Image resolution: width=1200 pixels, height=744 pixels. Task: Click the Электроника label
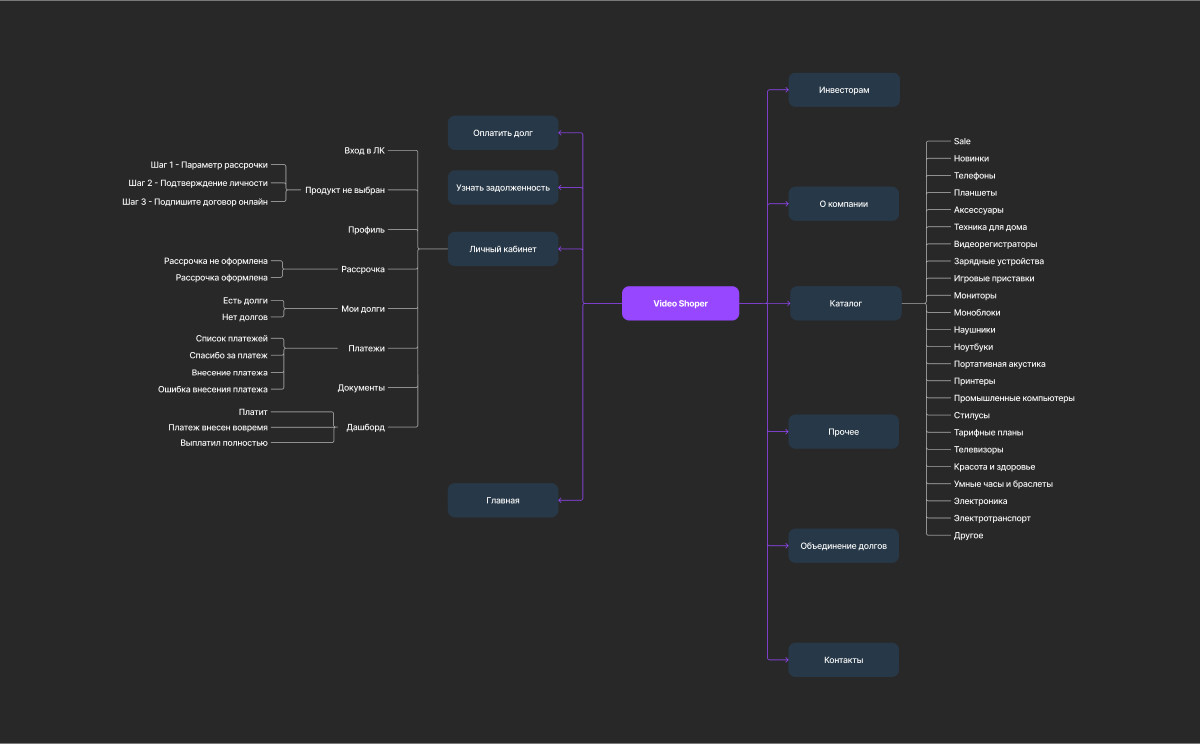pyautogui.click(x=981, y=501)
